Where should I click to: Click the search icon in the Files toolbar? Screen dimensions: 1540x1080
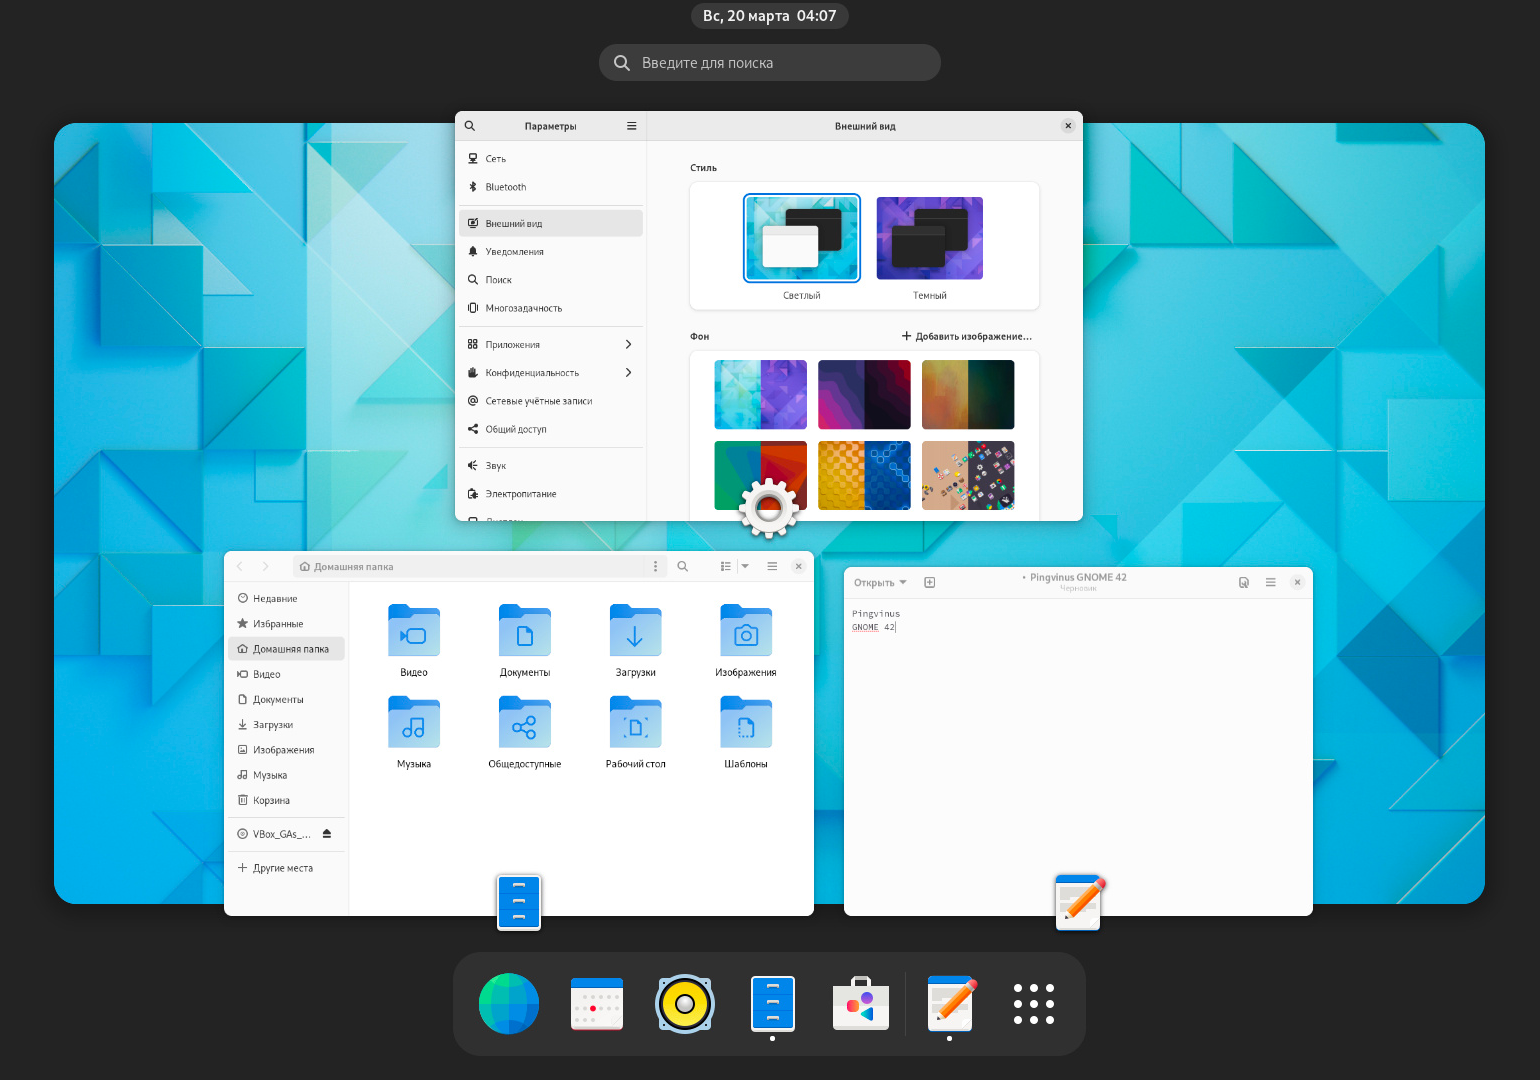[683, 566]
